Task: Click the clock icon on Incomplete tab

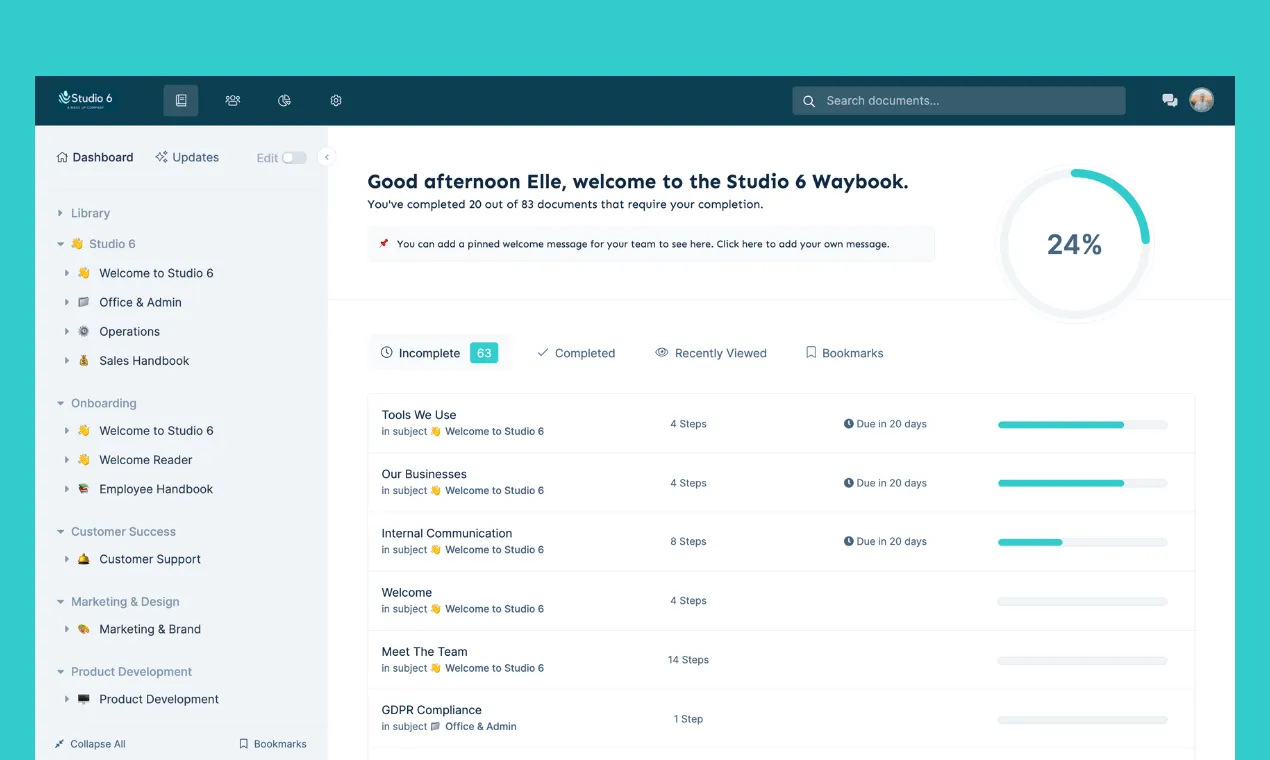Action: tap(387, 353)
